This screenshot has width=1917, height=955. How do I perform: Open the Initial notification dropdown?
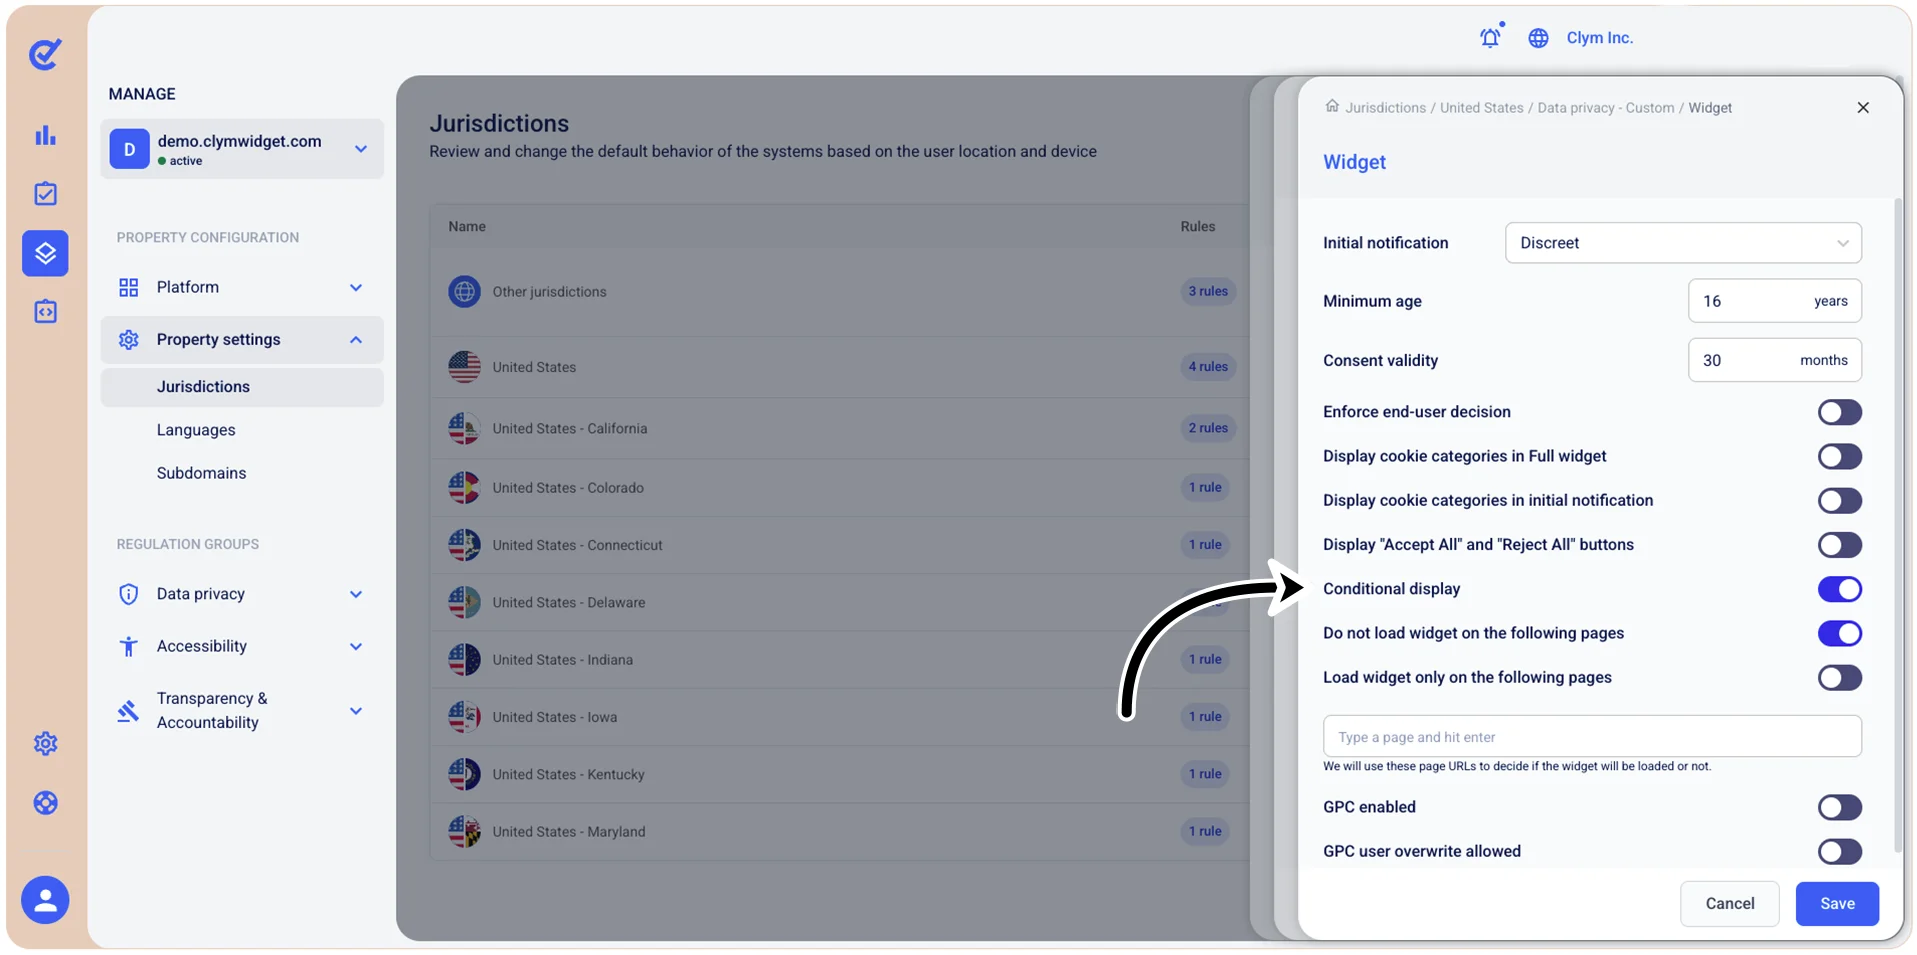click(1683, 243)
